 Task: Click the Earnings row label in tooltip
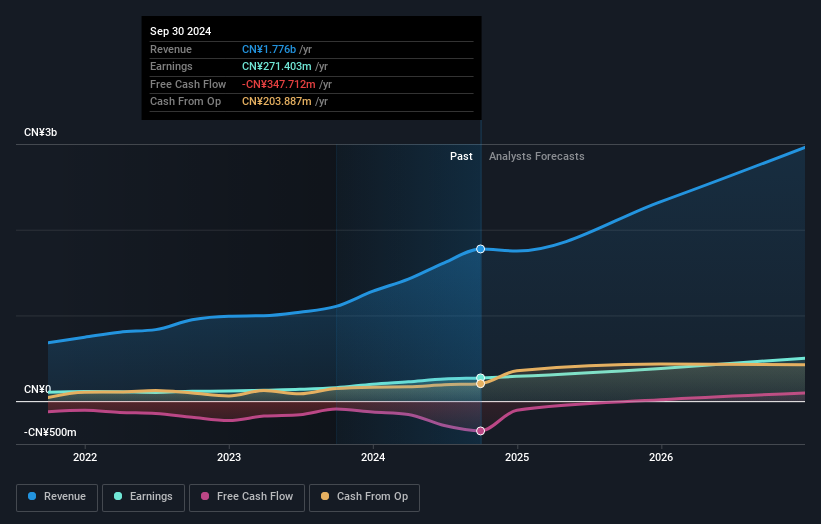point(171,66)
